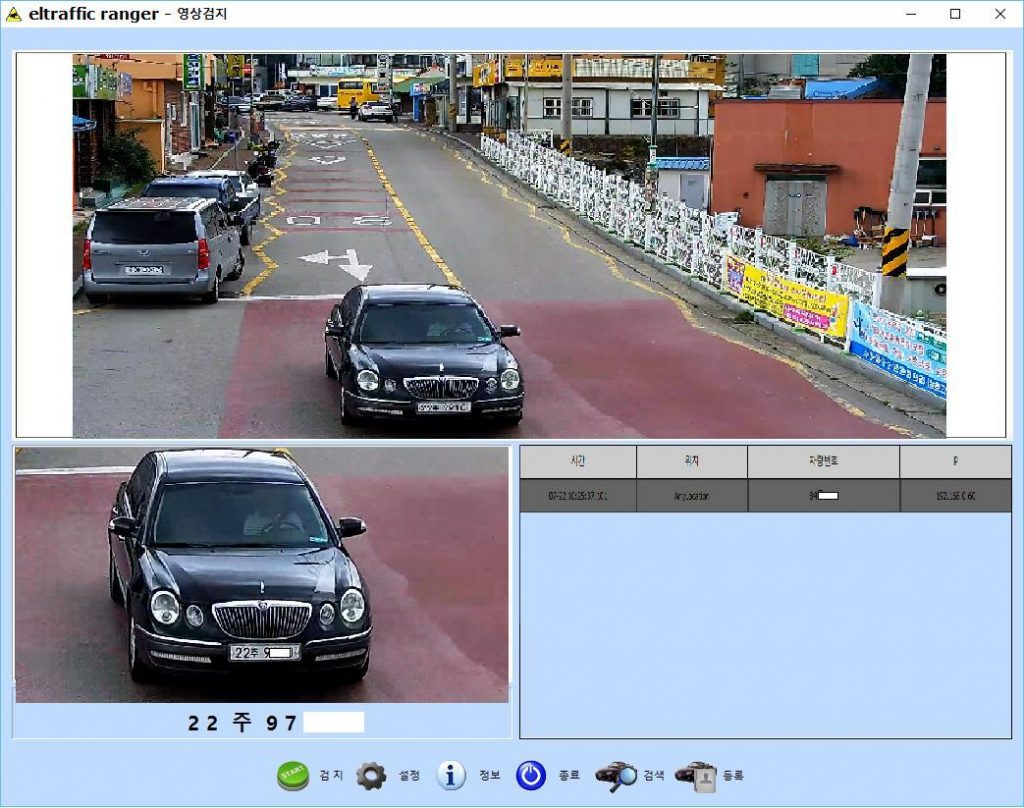This screenshot has width=1024, height=808.
Task: Click the 설정 settings label
Action: [x=410, y=775]
